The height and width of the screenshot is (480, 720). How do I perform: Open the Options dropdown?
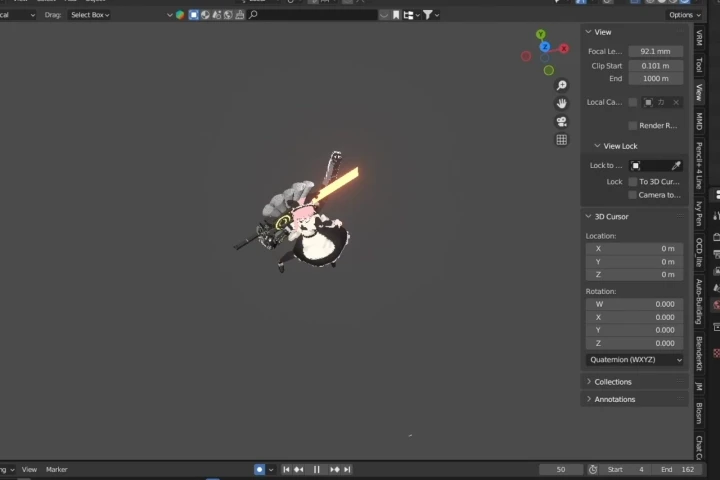684,15
